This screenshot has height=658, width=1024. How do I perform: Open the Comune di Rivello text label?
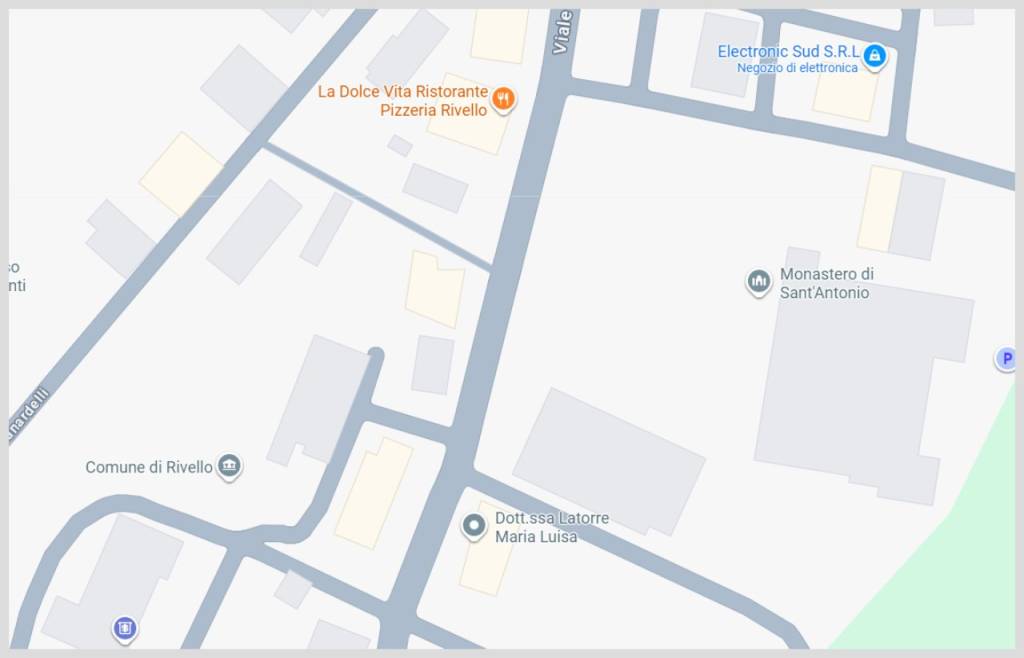[149, 467]
